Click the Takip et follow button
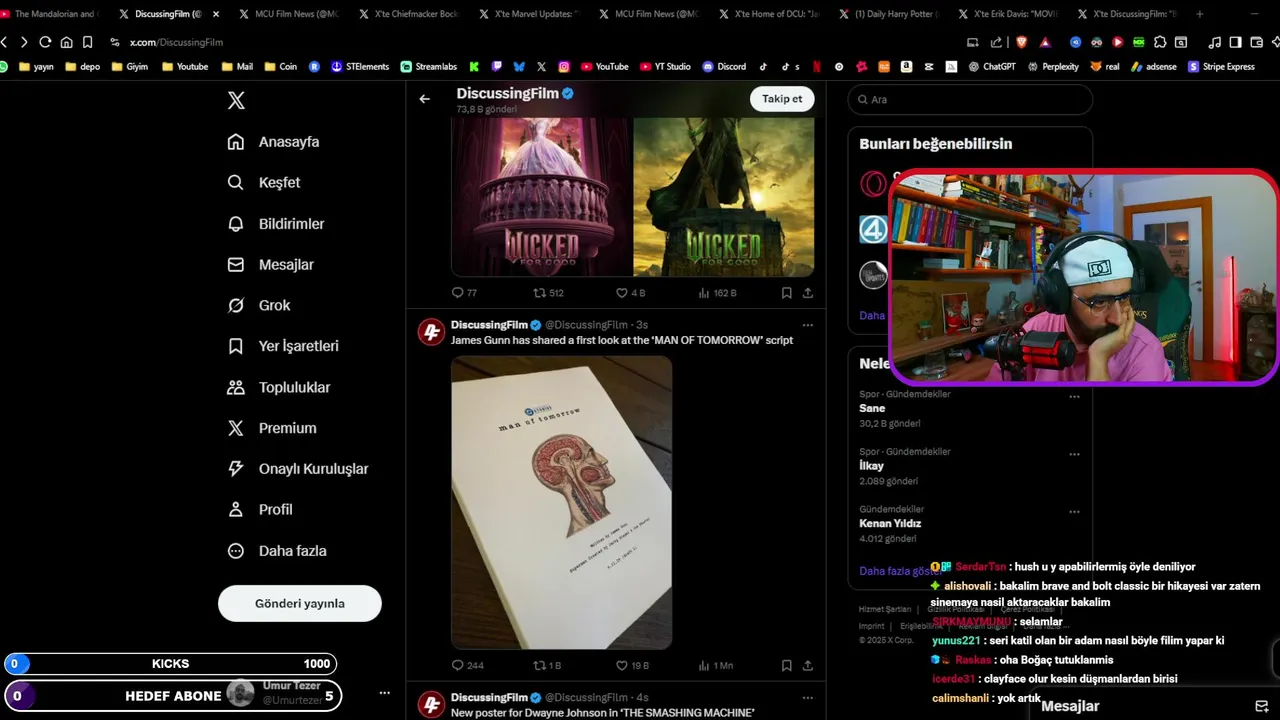Viewport: 1280px width, 720px height. coord(782,99)
